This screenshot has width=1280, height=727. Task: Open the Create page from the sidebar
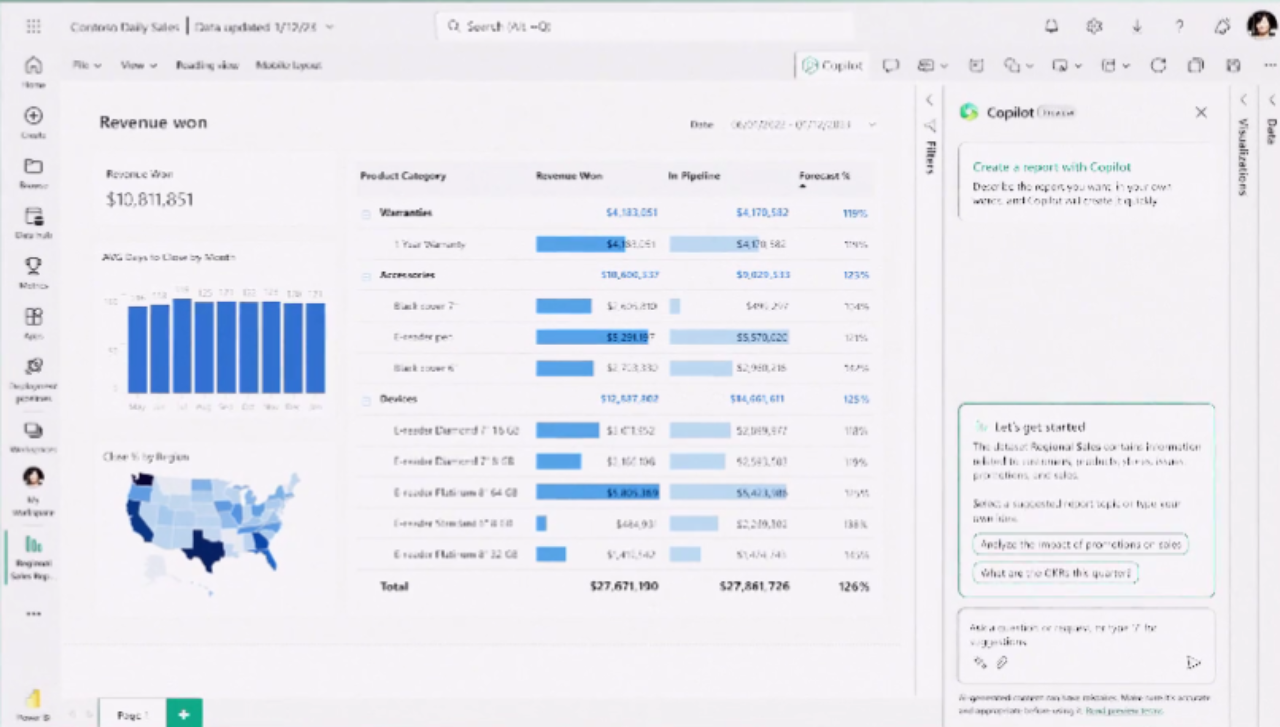[33, 122]
